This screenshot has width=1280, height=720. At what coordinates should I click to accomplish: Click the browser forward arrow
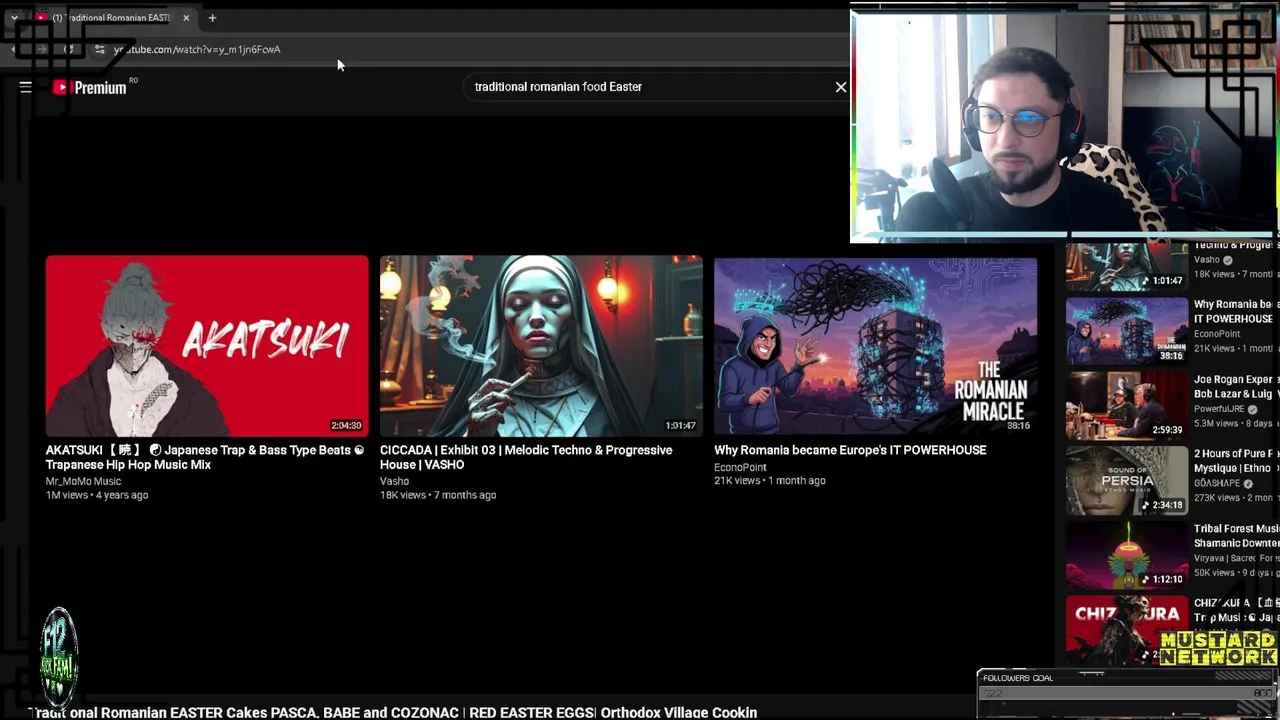[41, 49]
